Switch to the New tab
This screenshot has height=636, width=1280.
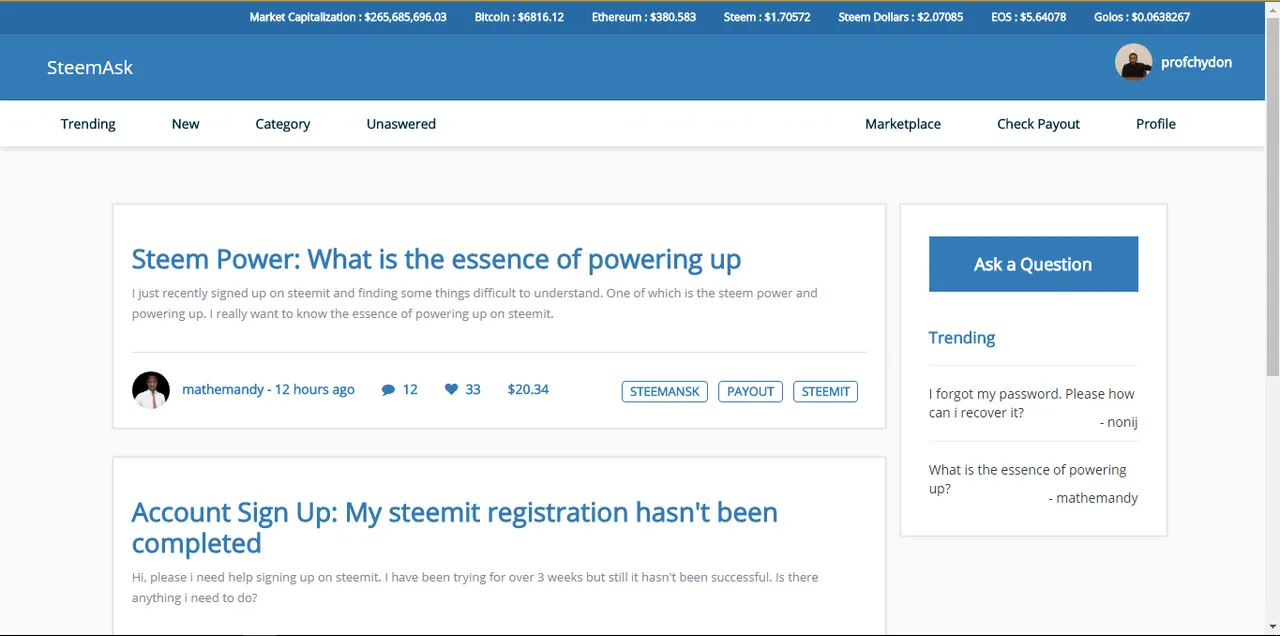click(185, 124)
